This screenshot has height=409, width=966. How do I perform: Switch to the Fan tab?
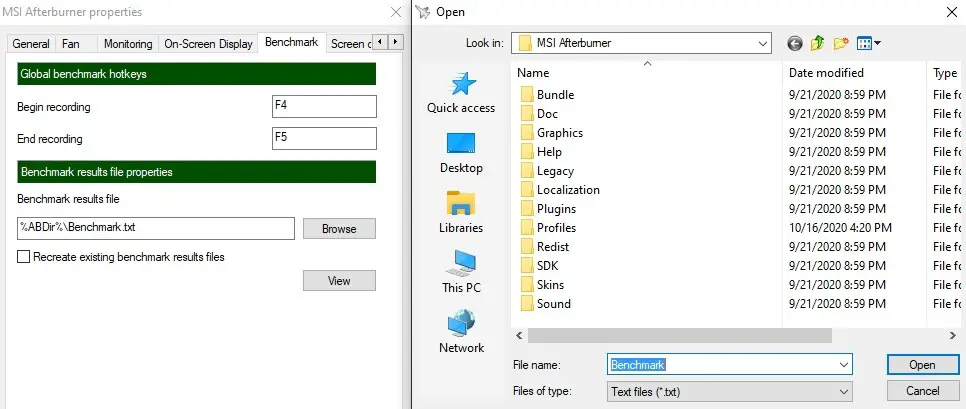tap(71, 44)
